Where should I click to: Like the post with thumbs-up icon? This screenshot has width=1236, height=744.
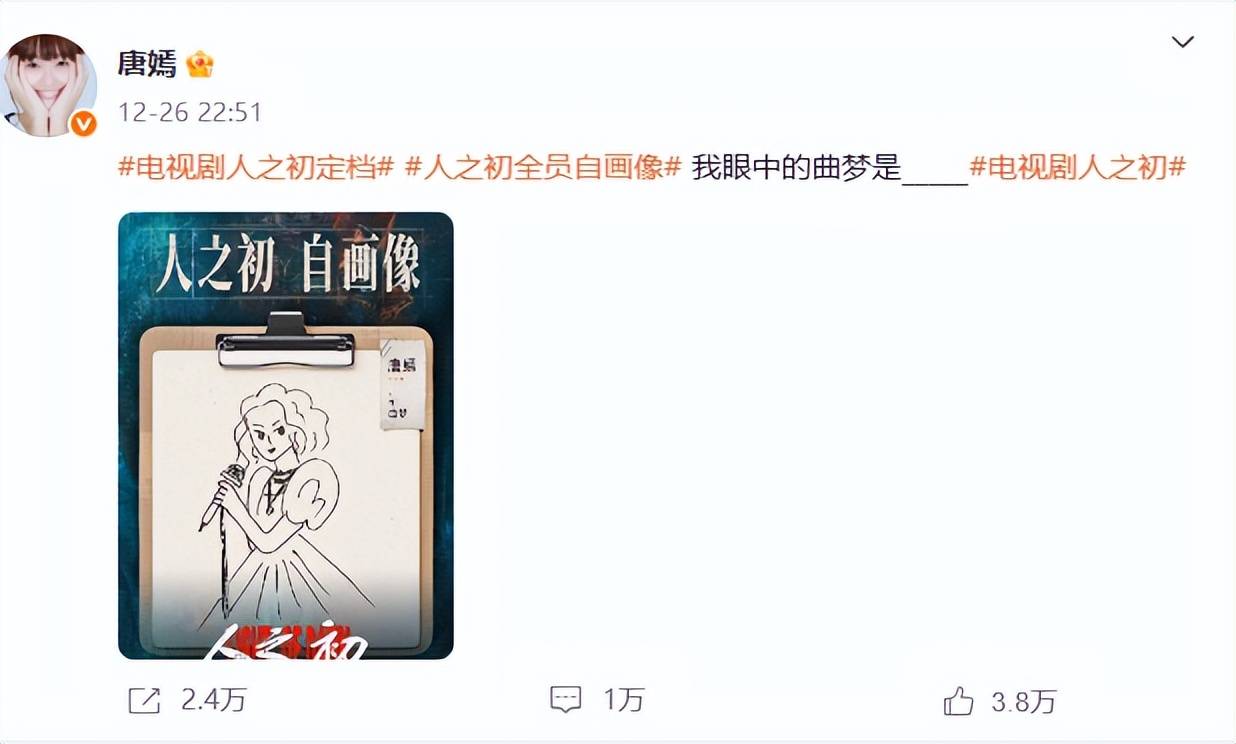click(x=958, y=701)
